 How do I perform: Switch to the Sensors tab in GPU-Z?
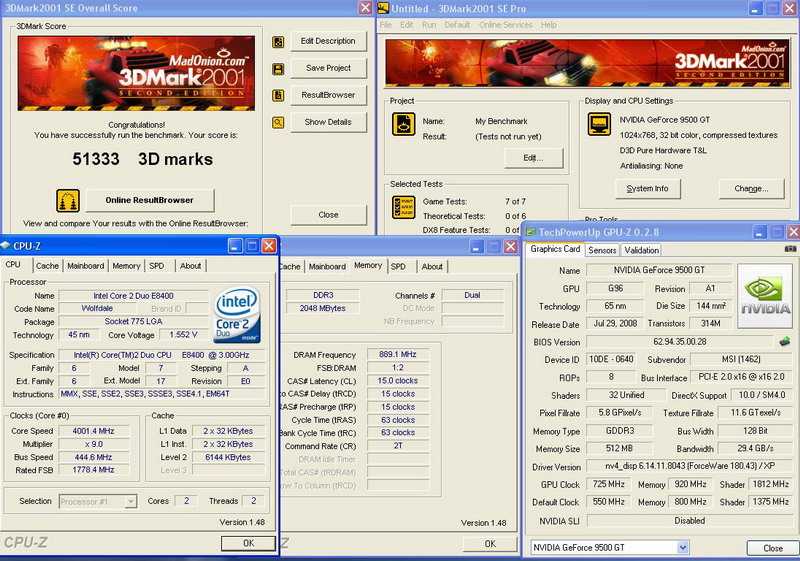click(x=602, y=250)
